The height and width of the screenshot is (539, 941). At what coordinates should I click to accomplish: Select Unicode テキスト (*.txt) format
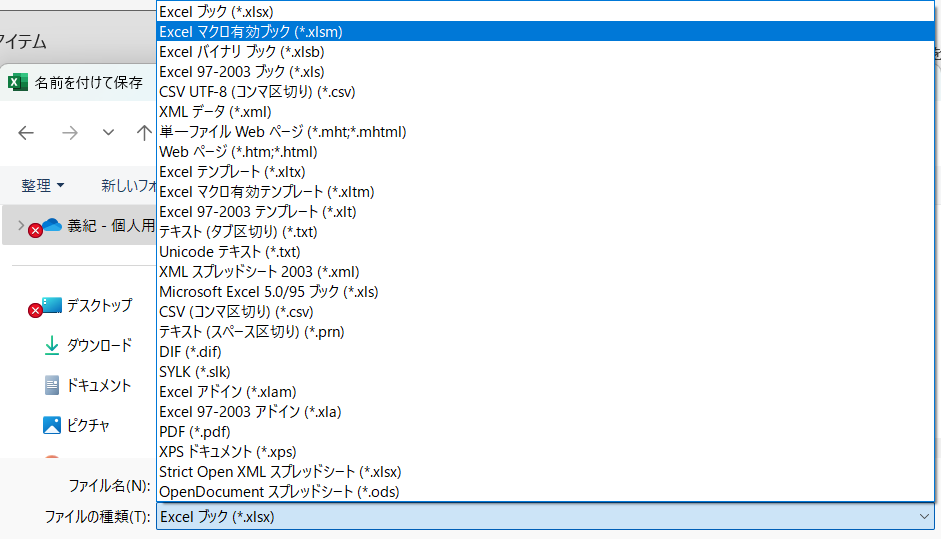pyautogui.click(x=229, y=251)
